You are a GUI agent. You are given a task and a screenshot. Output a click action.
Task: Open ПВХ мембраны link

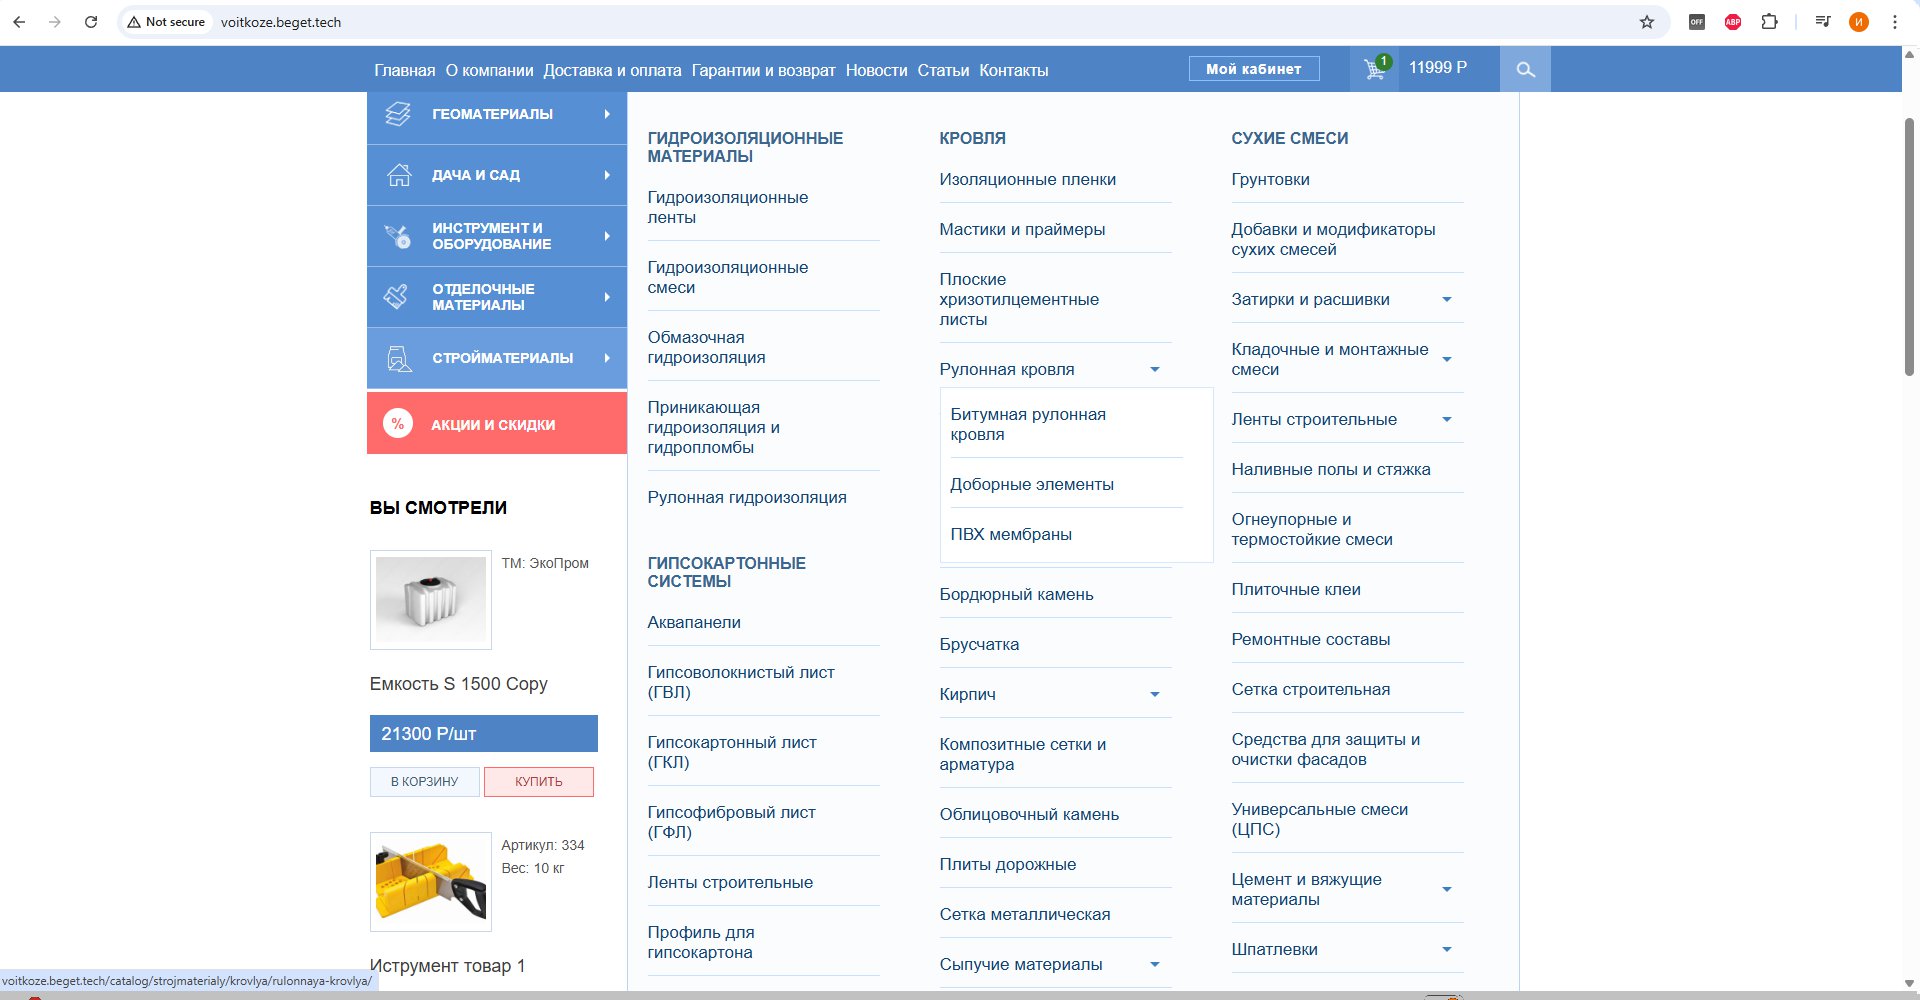pyautogui.click(x=1011, y=534)
